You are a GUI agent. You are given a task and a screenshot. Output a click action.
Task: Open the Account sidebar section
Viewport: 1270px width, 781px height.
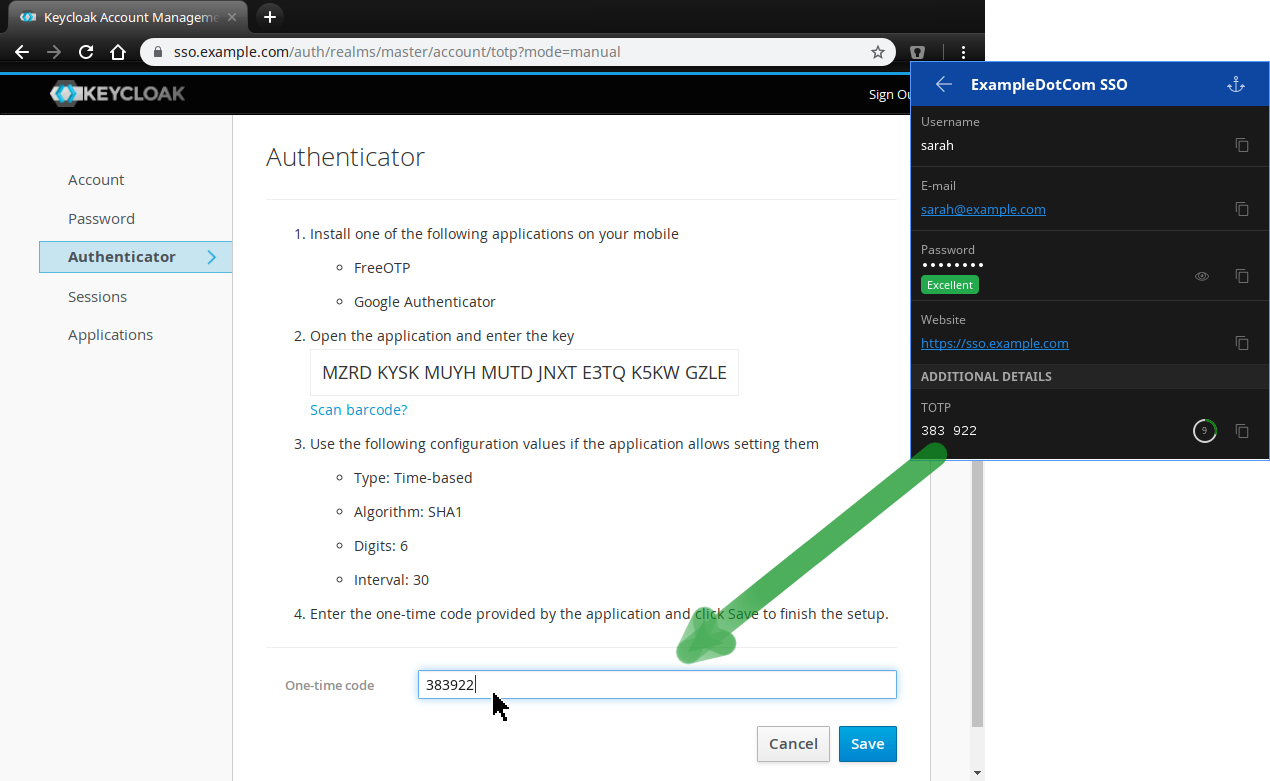pyautogui.click(x=96, y=180)
